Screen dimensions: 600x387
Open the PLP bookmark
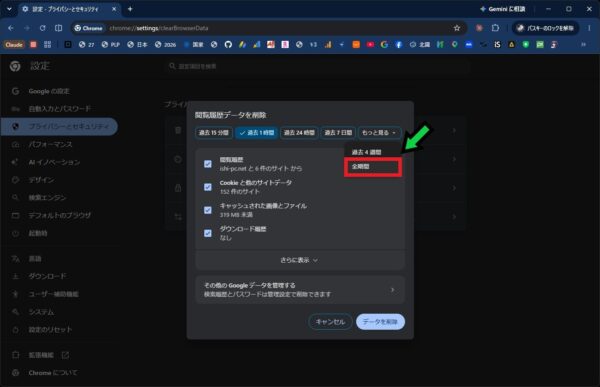pyautogui.click(x=111, y=45)
